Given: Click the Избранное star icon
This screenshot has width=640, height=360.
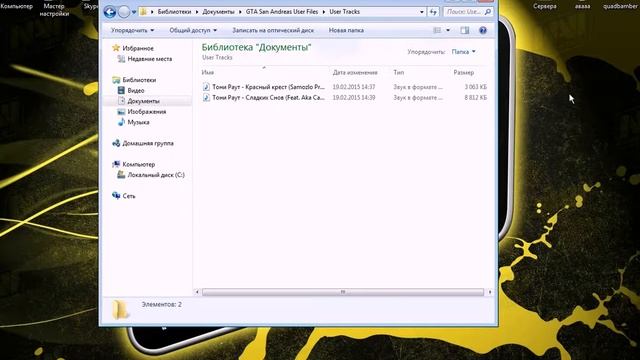Looking at the screenshot, I should click(116, 48).
